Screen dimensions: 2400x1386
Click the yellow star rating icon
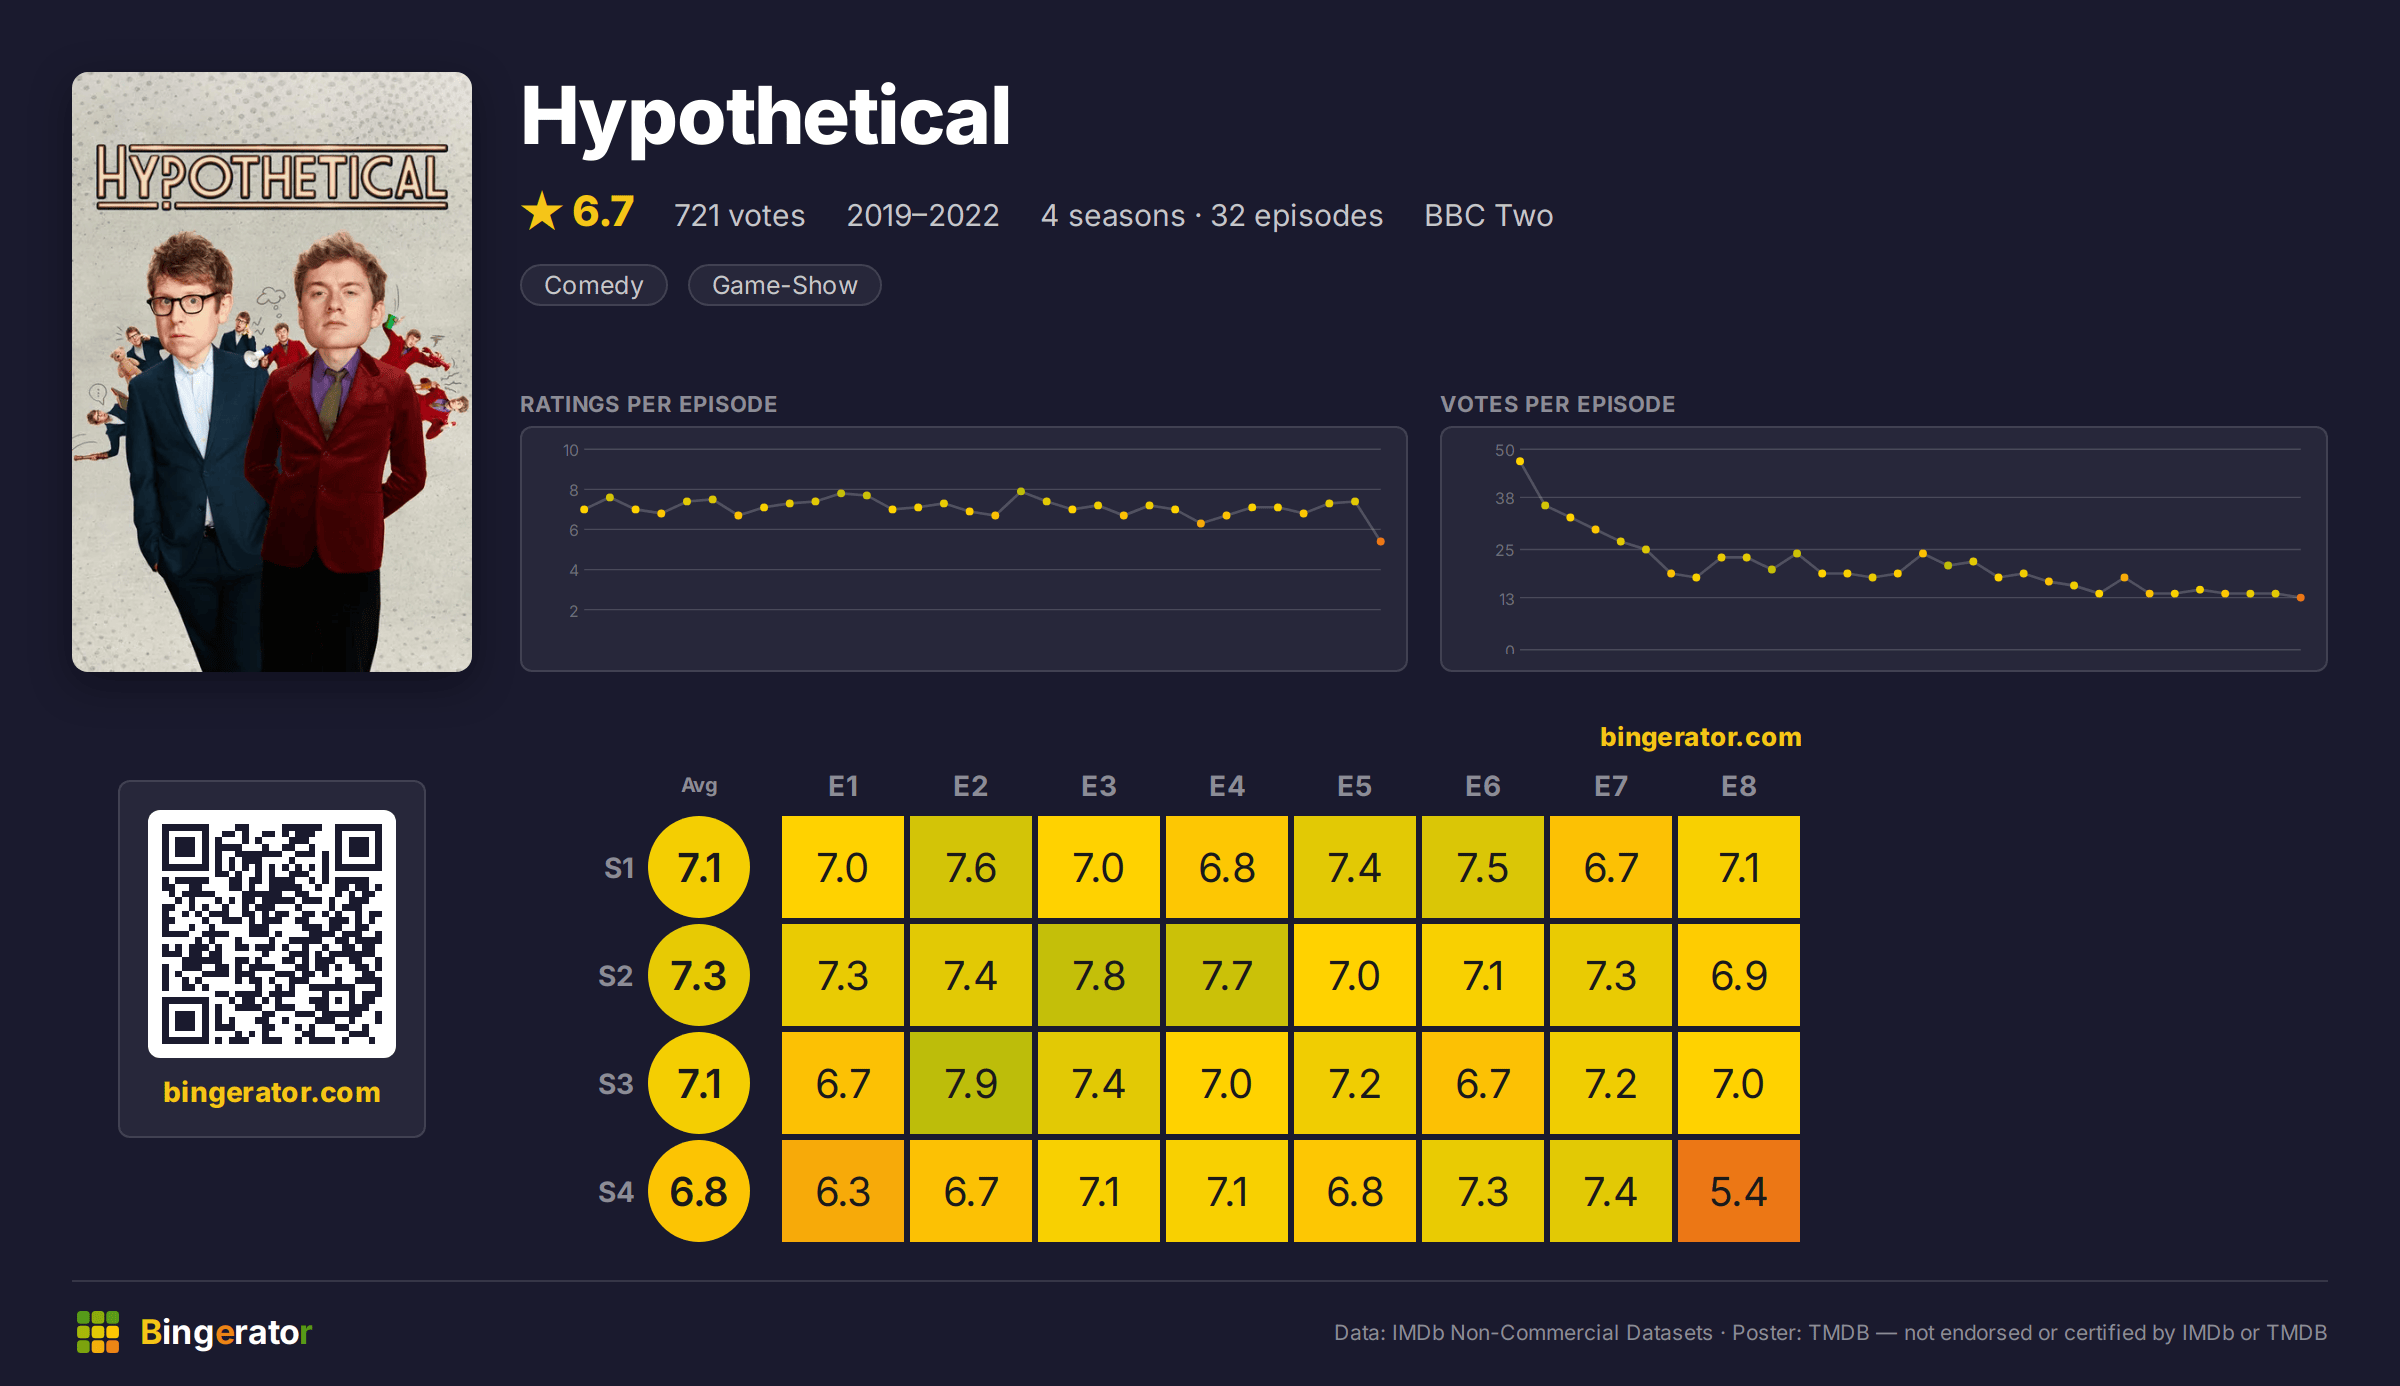coord(542,212)
